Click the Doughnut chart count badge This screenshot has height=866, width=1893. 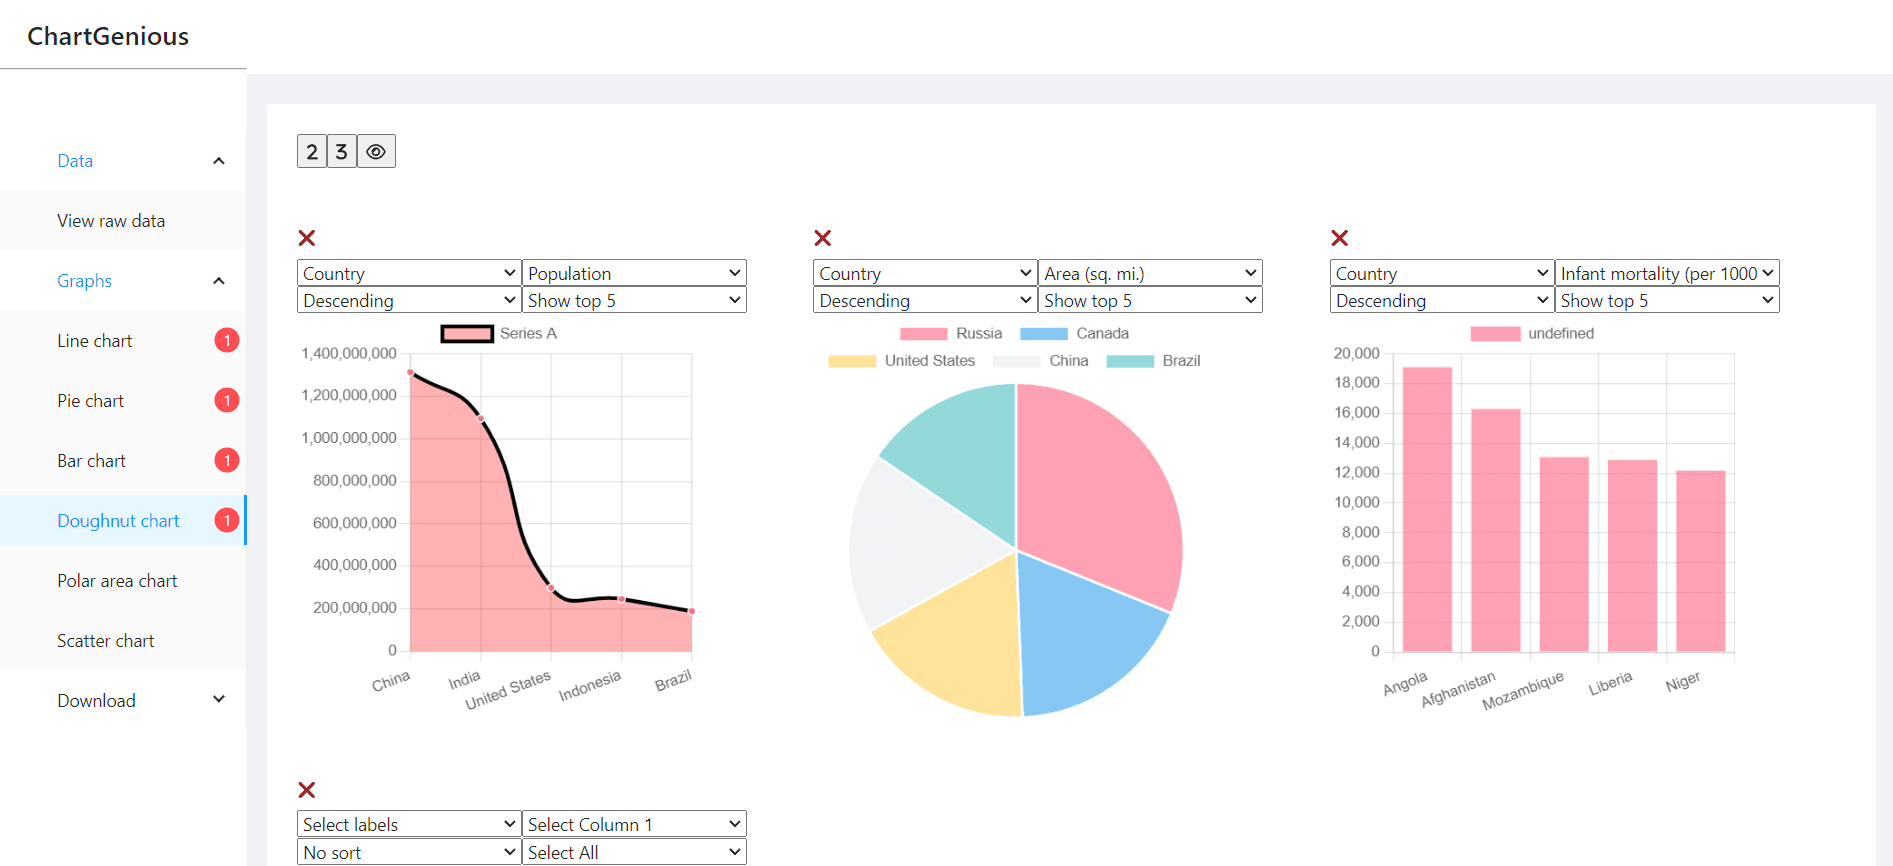(x=227, y=521)
